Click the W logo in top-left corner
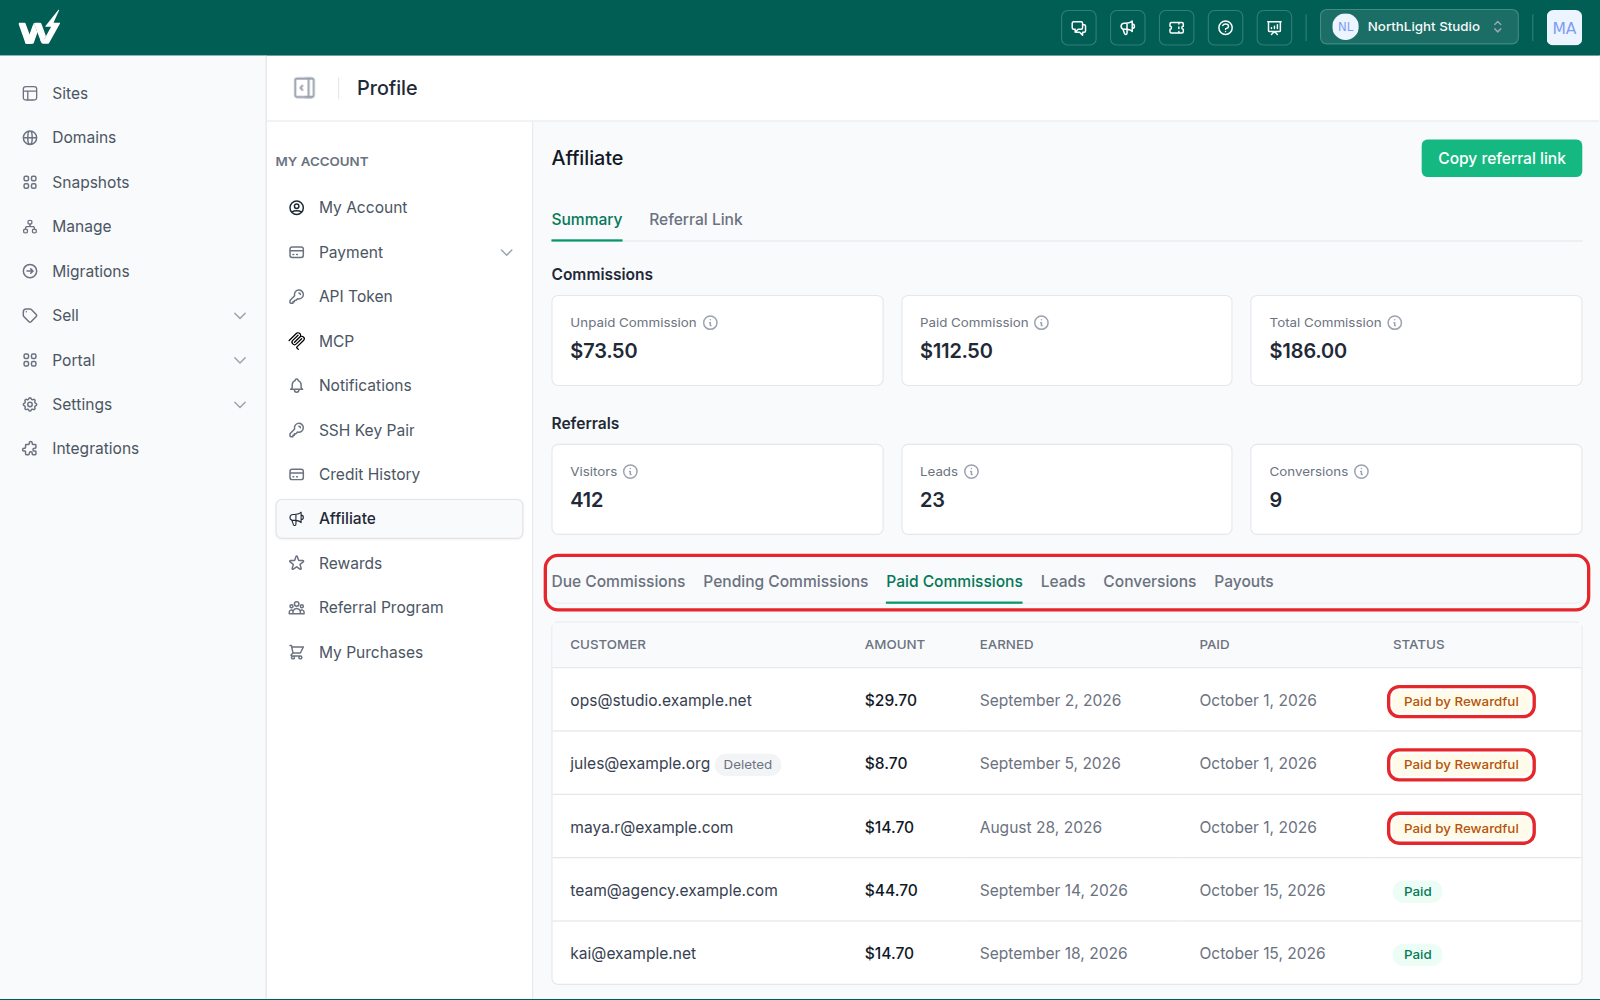The image size is (1600, 1000). (39, 27)
